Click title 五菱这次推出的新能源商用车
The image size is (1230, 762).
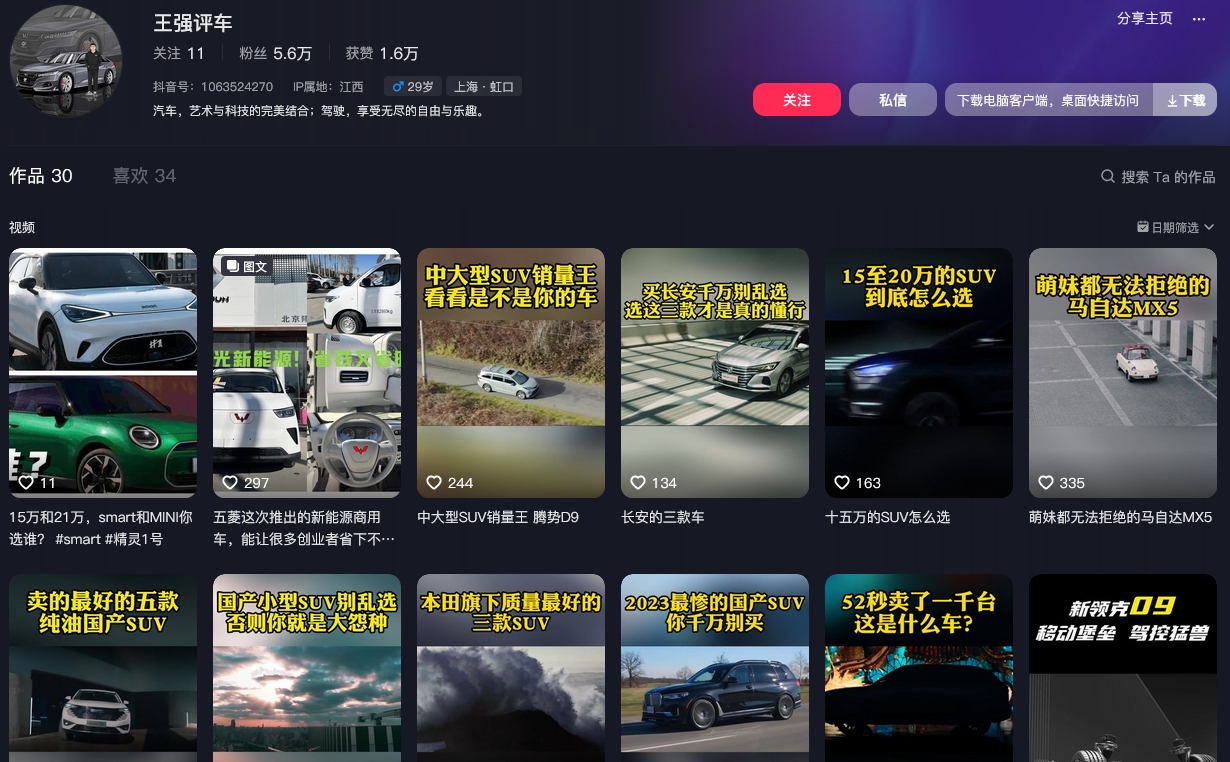pyautogui.click(x=304, y=528)
